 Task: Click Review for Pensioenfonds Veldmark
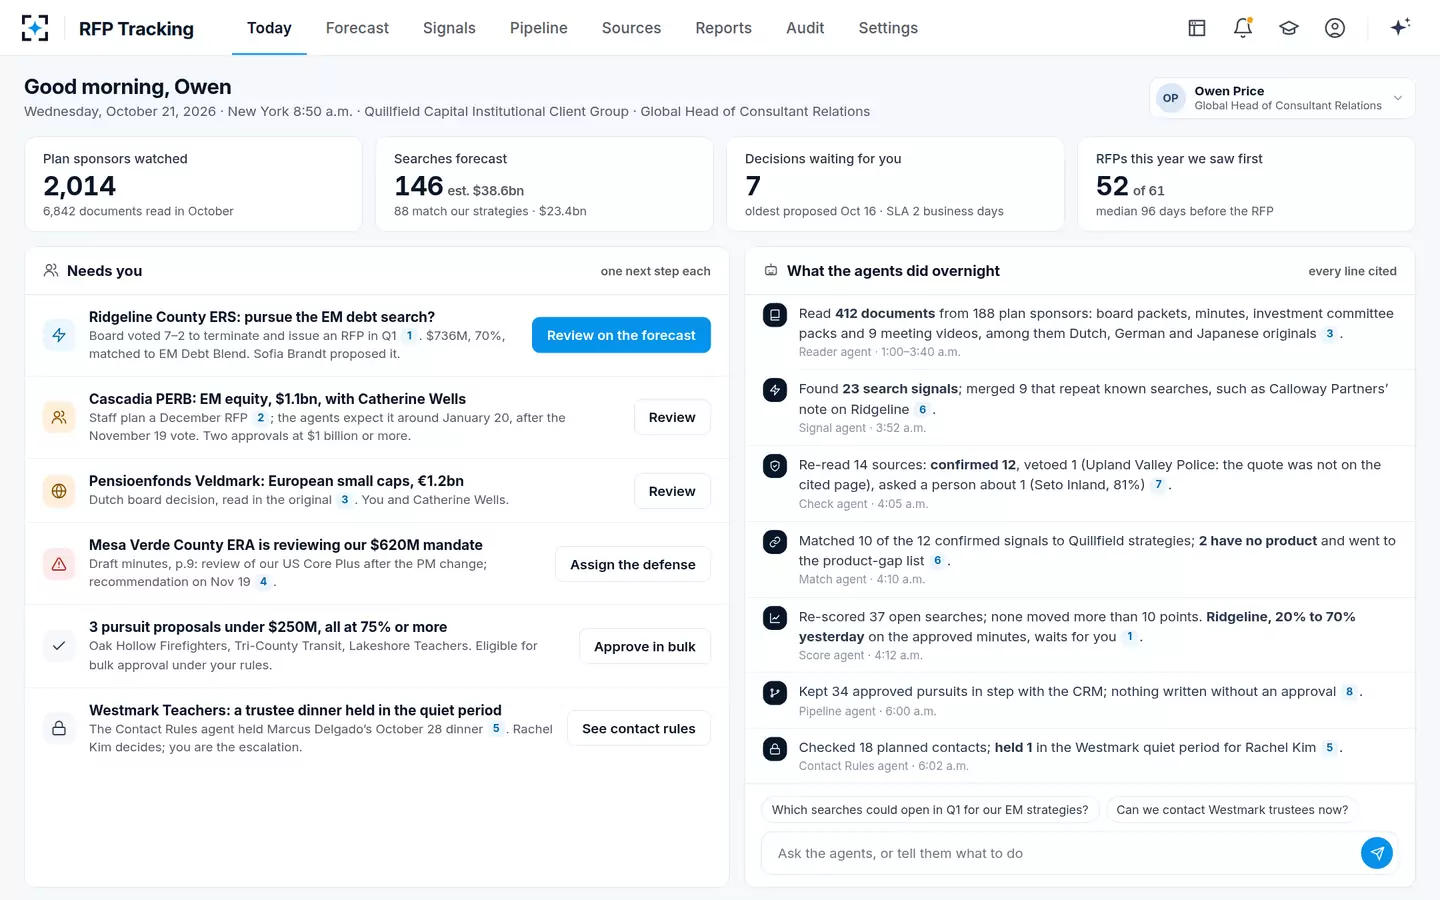672,491
